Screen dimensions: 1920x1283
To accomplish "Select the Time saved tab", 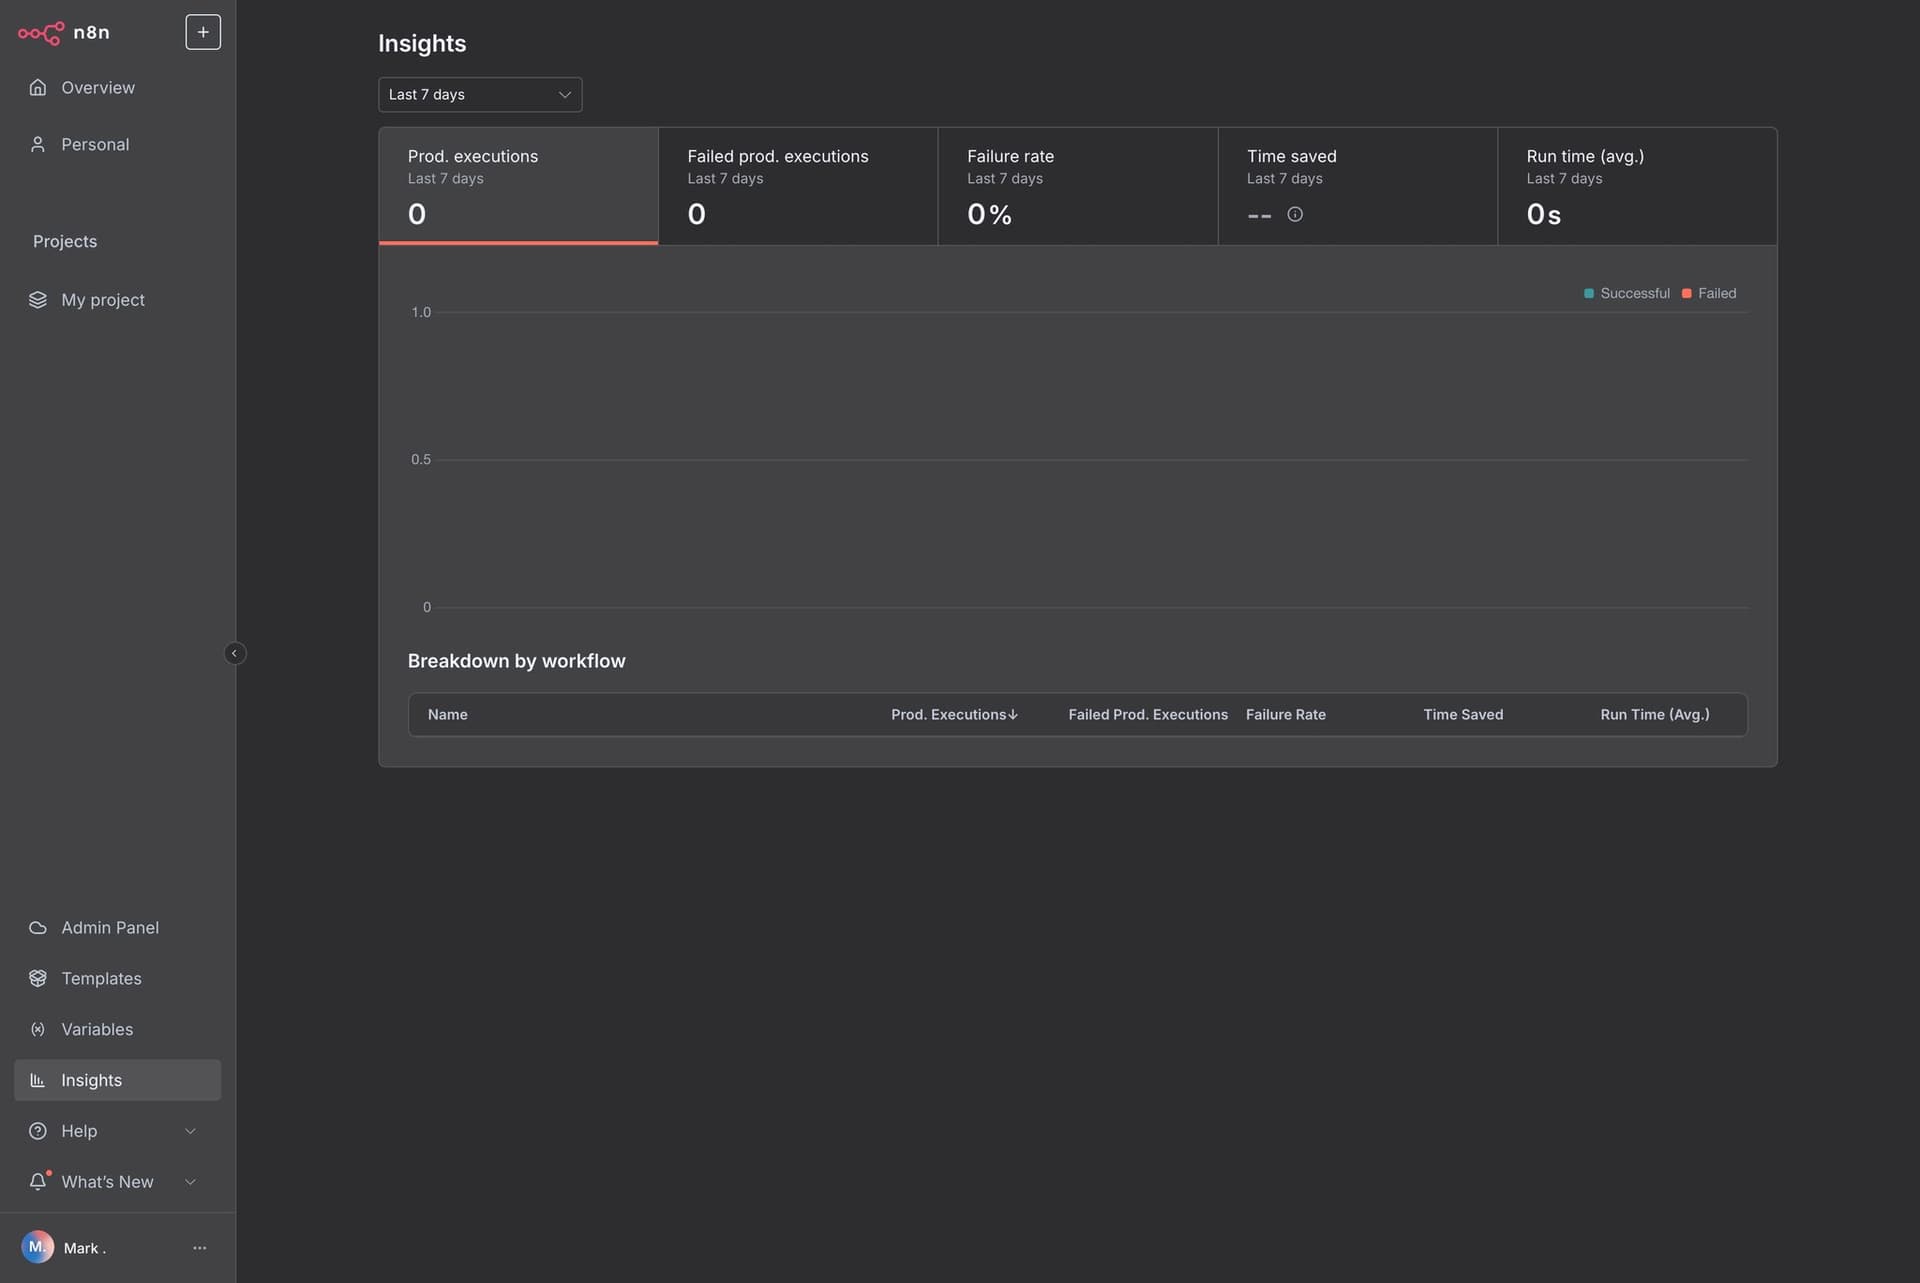I will 1358,186.
